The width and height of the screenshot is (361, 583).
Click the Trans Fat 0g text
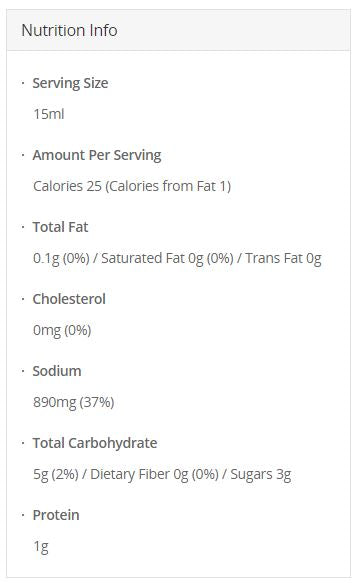click(283, 258)
